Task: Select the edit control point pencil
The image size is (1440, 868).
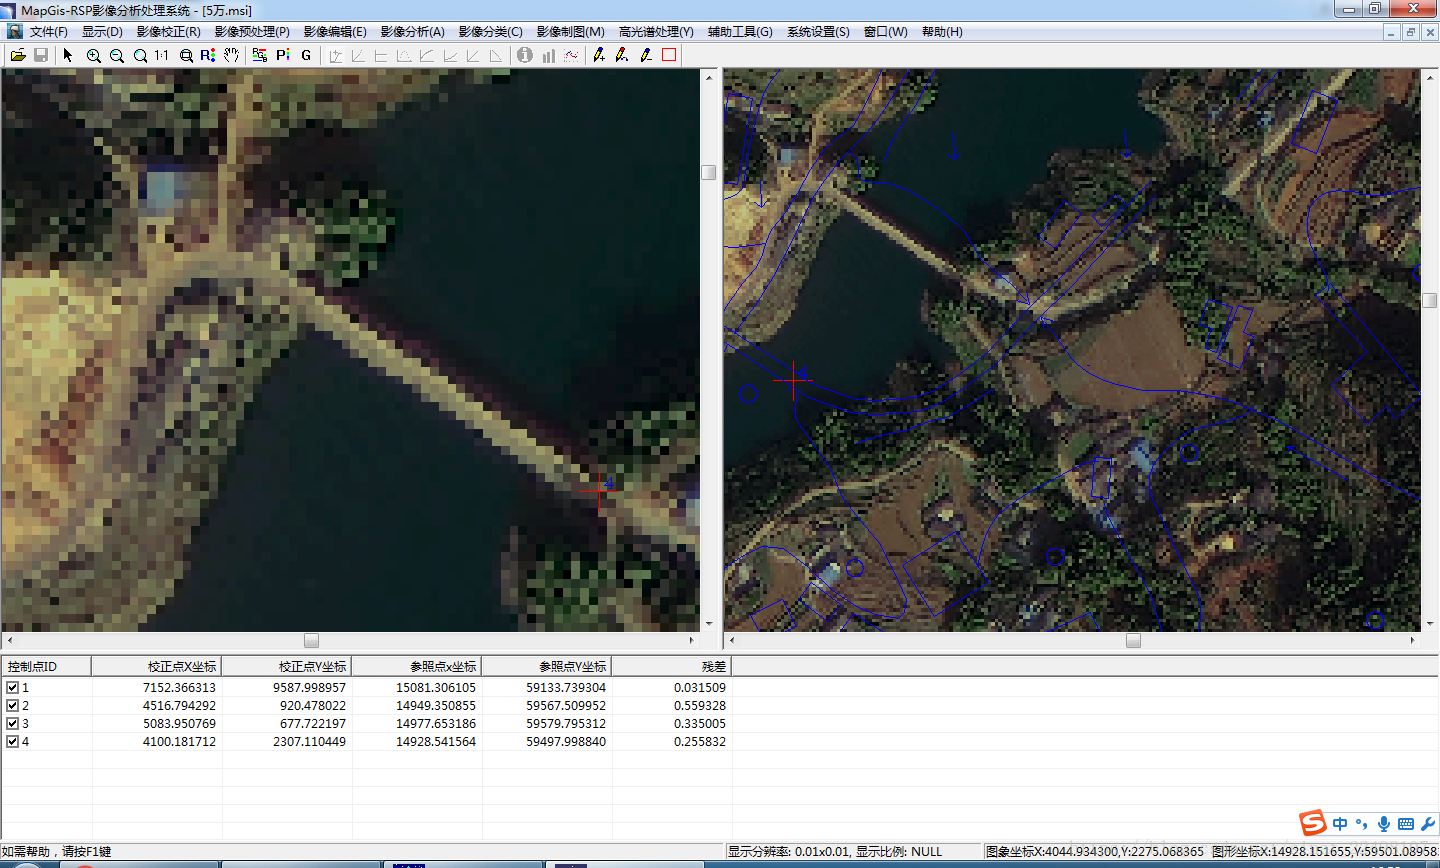Action: 622,55
